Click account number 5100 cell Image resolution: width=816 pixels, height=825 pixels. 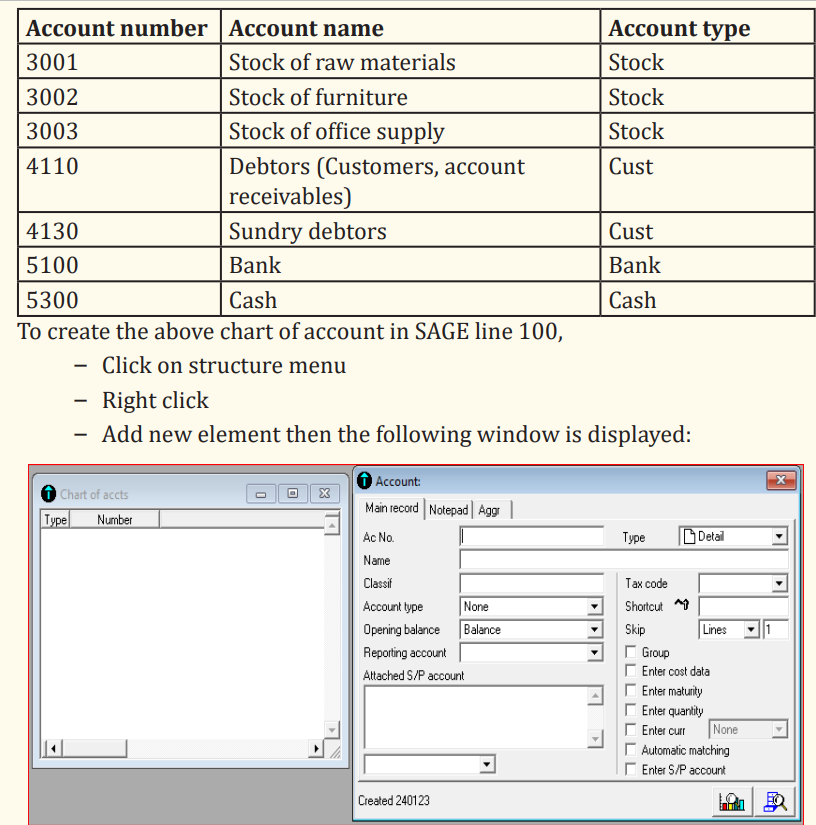coord(119,264)
